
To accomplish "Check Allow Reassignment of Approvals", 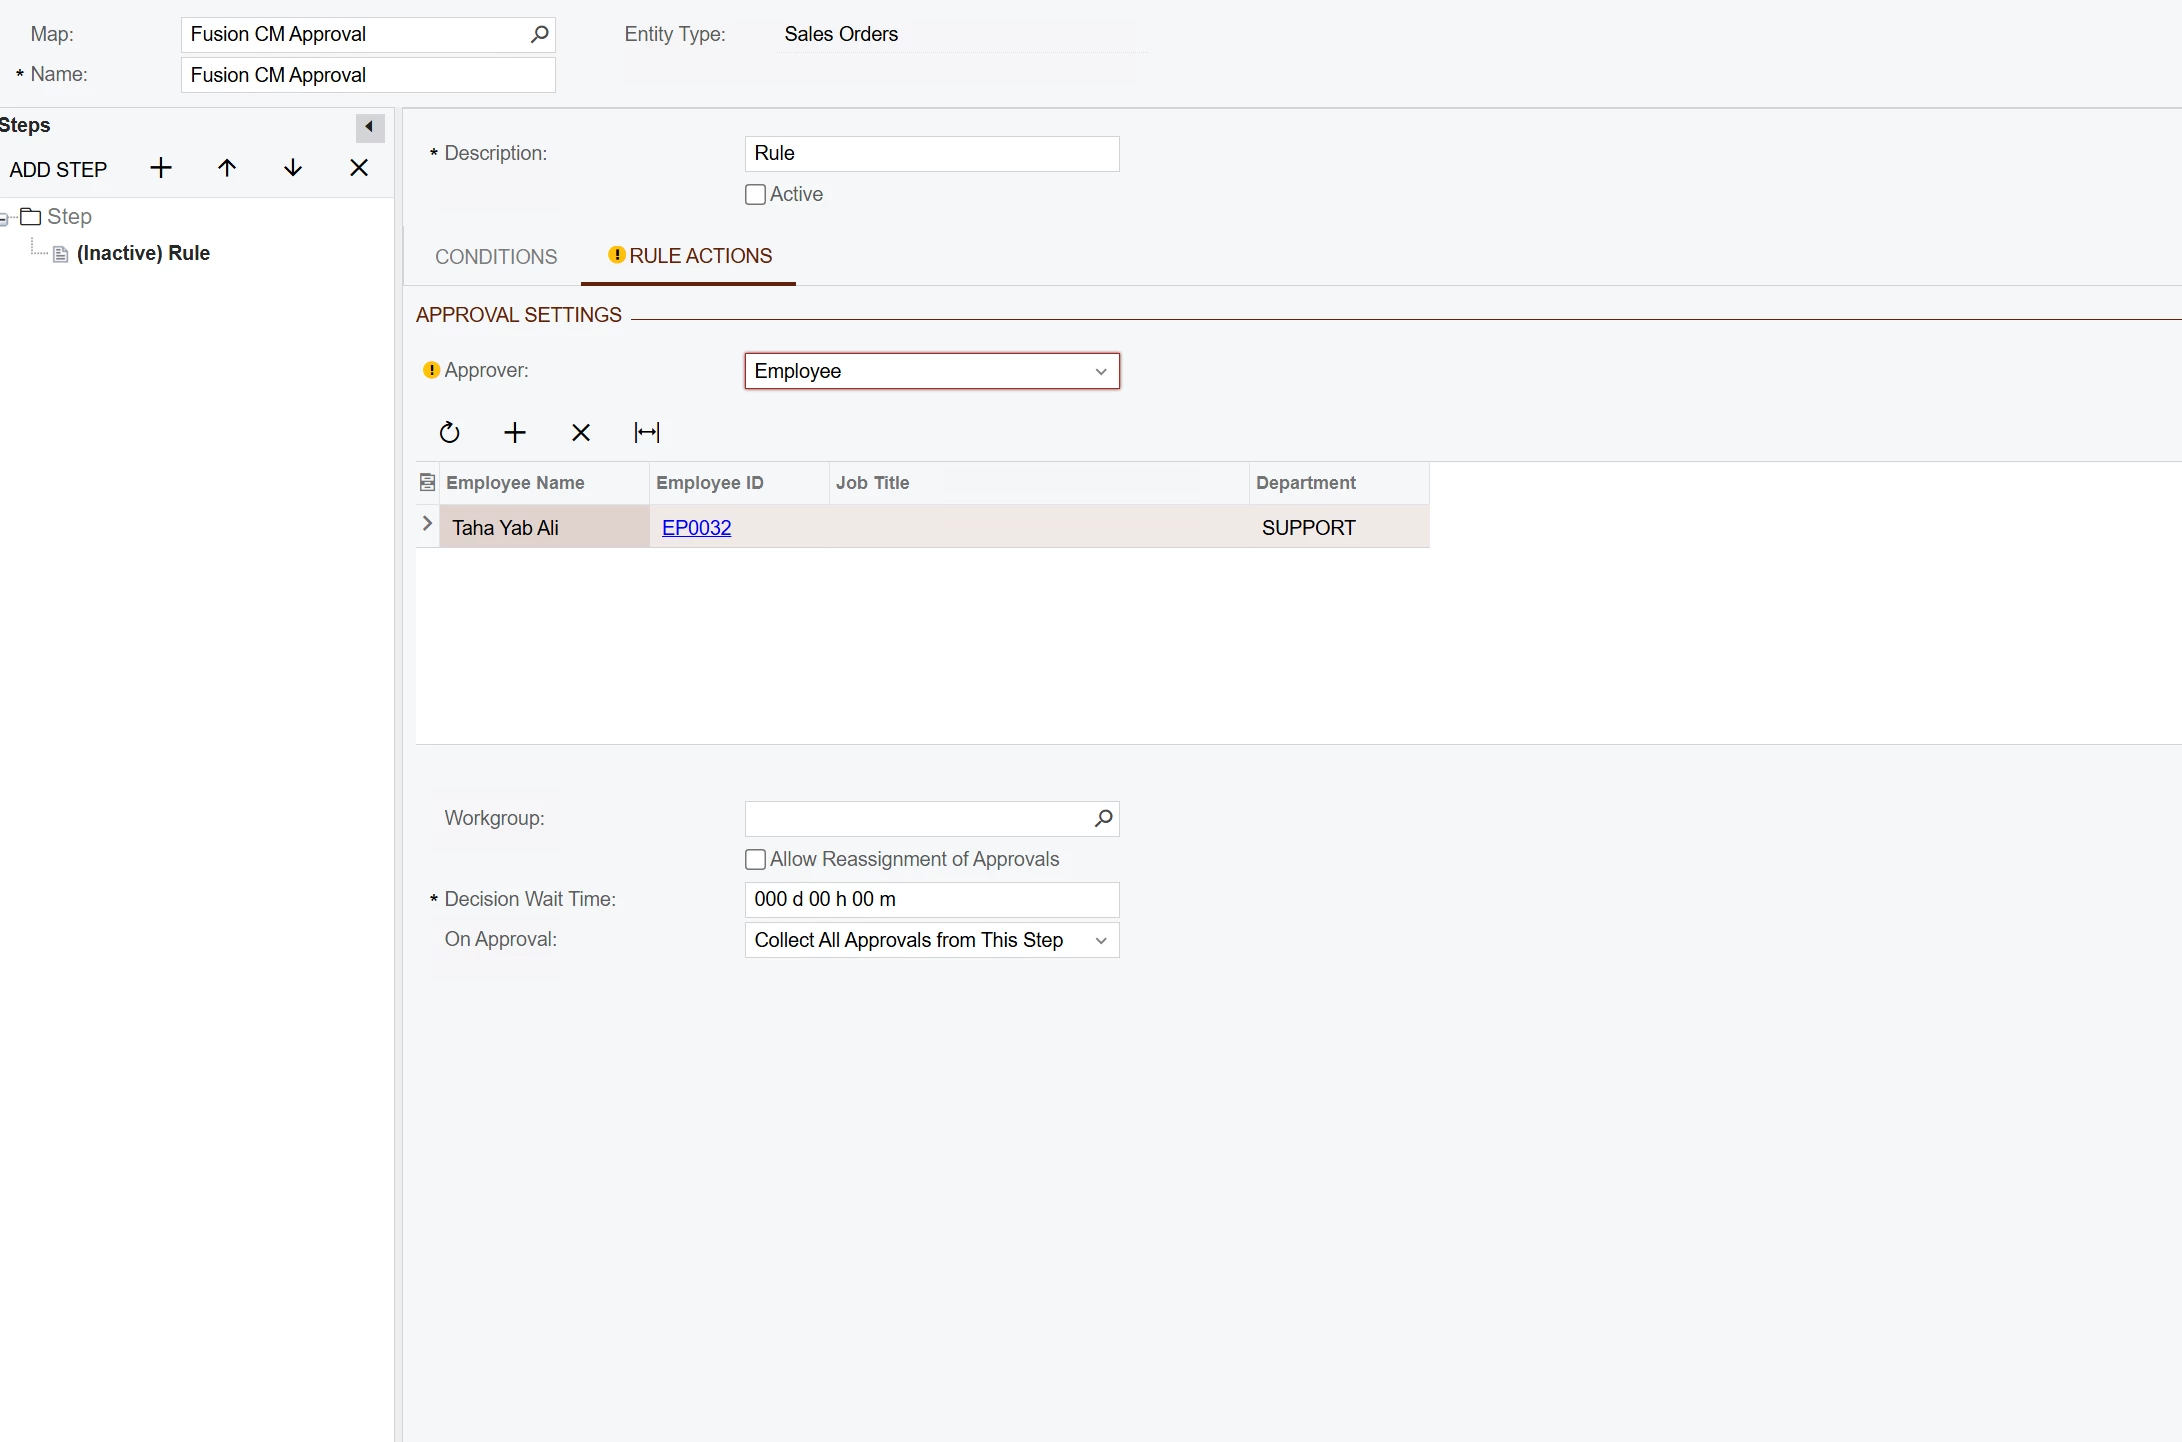I will point(756,860).
